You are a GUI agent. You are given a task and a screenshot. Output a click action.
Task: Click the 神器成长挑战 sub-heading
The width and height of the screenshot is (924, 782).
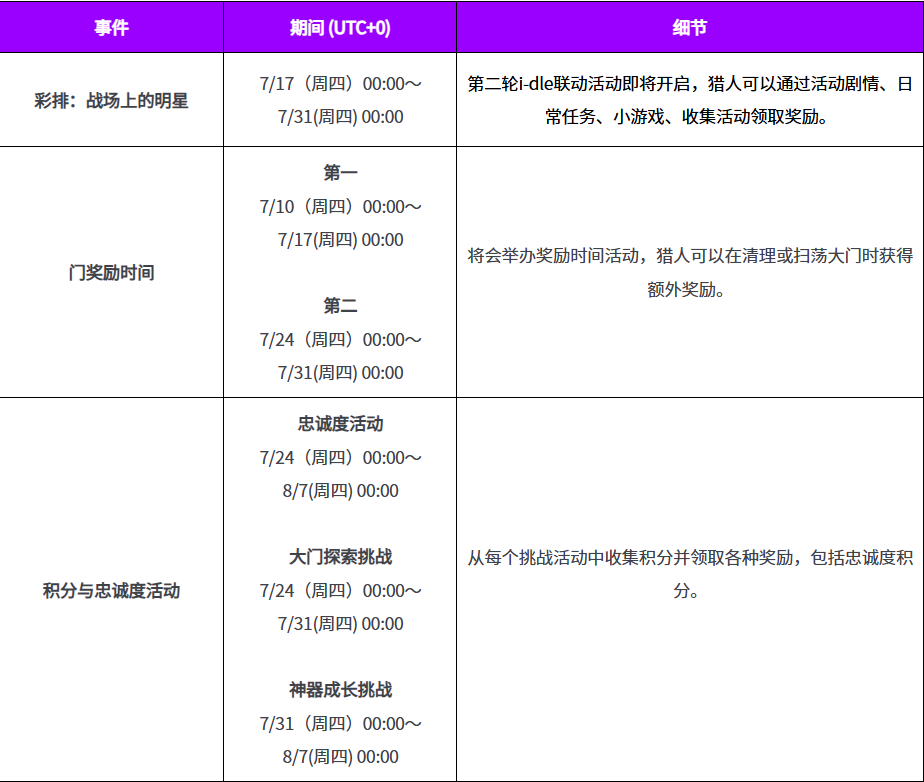[x=340, y=689]
